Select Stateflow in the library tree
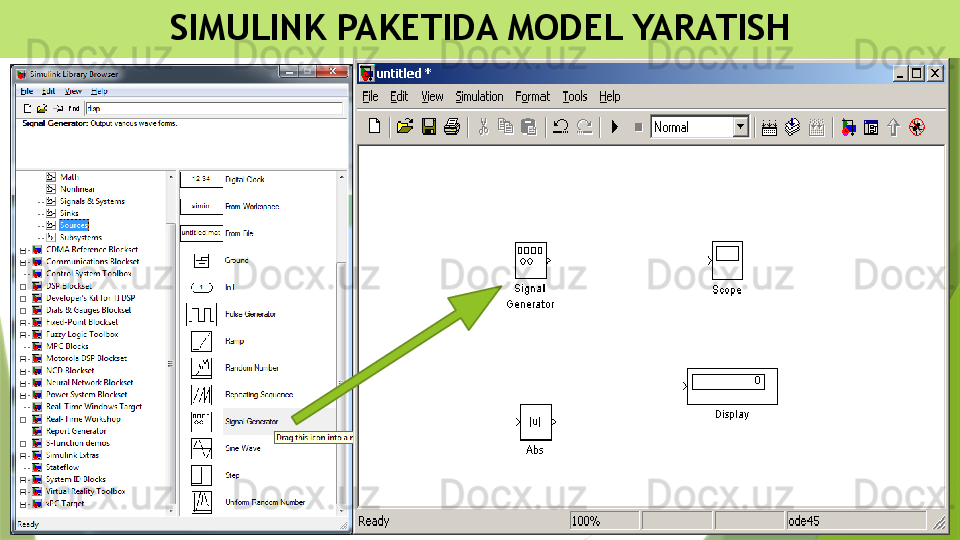Viewport: 960px width, 540px height. [x=62, y=467]
